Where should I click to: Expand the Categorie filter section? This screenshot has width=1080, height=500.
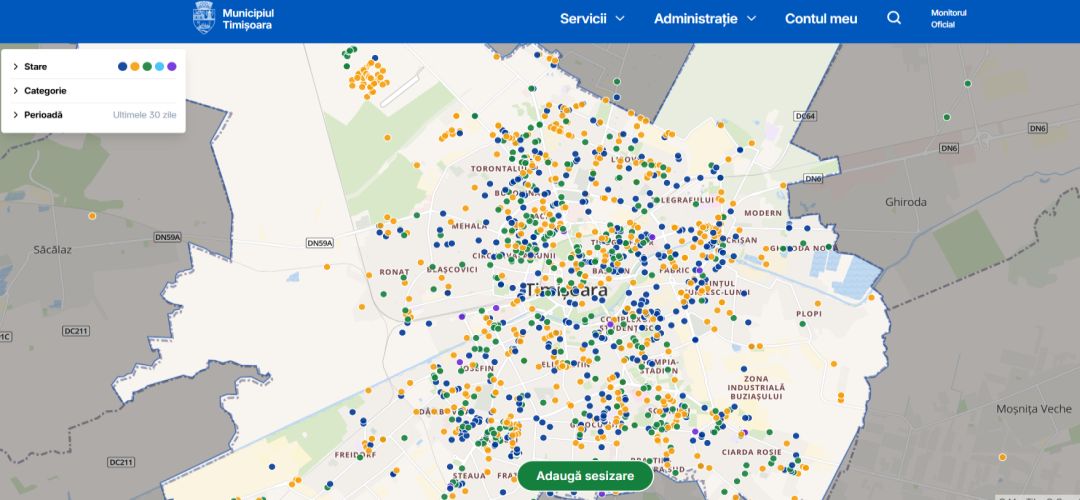(45, 91)
